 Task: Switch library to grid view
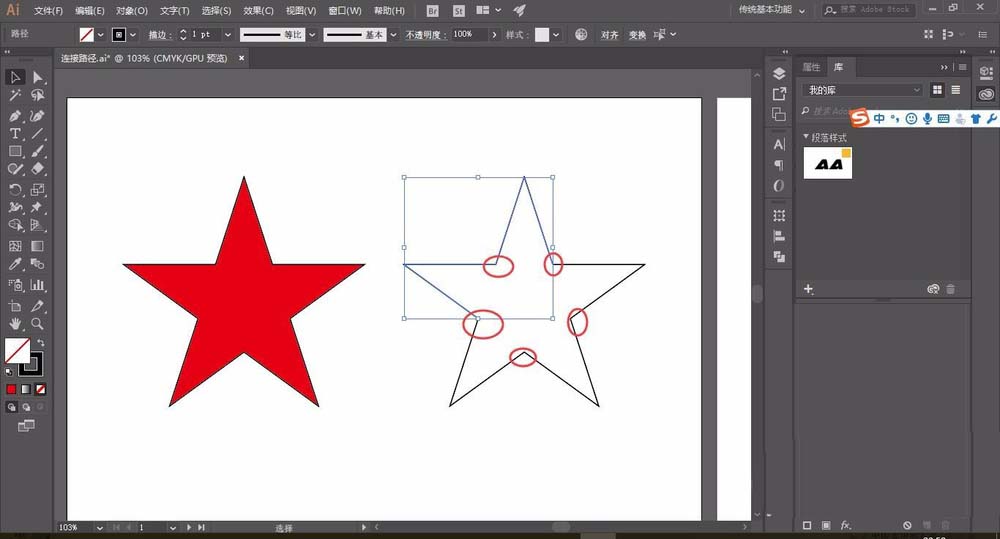(x=938, y=90)
